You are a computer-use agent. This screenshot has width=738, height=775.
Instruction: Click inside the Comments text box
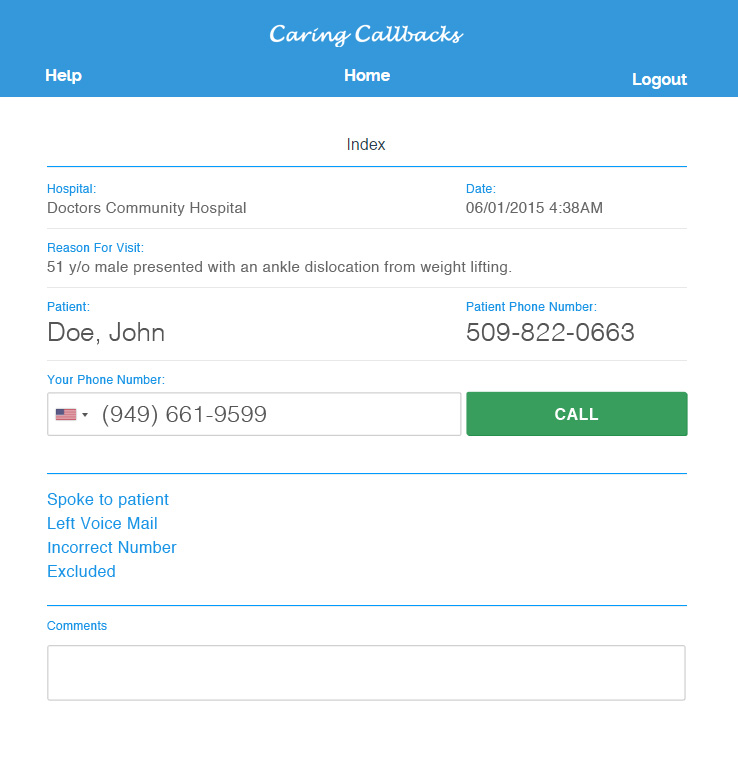tap(366, 672)
